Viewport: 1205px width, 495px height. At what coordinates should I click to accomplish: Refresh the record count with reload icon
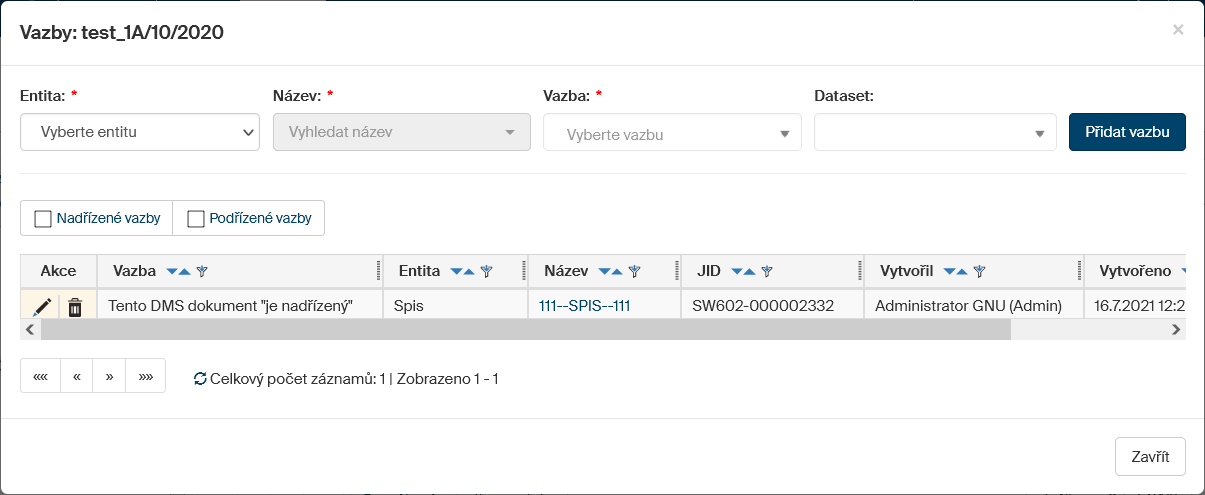click(200, 379)
